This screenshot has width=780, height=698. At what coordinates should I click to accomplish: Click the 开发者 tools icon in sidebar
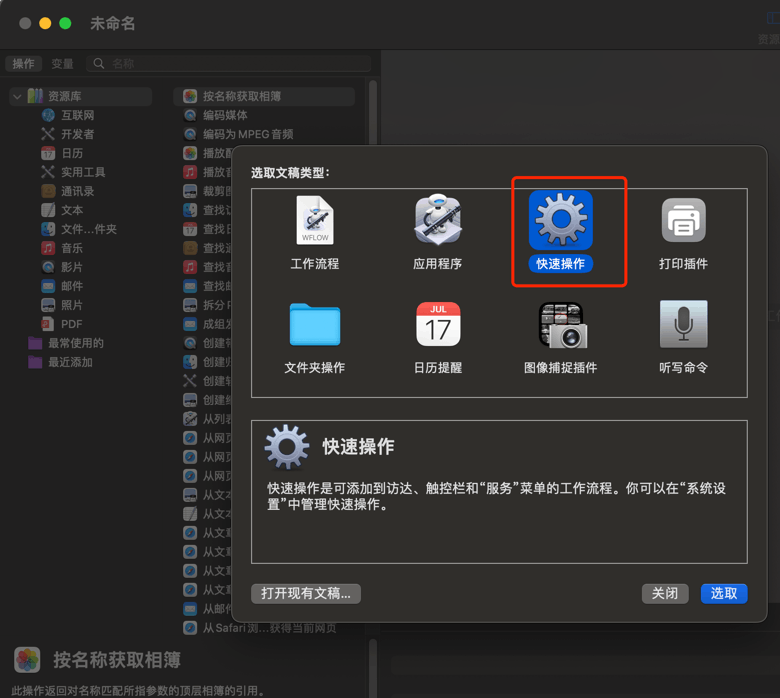tap(48, 134)
